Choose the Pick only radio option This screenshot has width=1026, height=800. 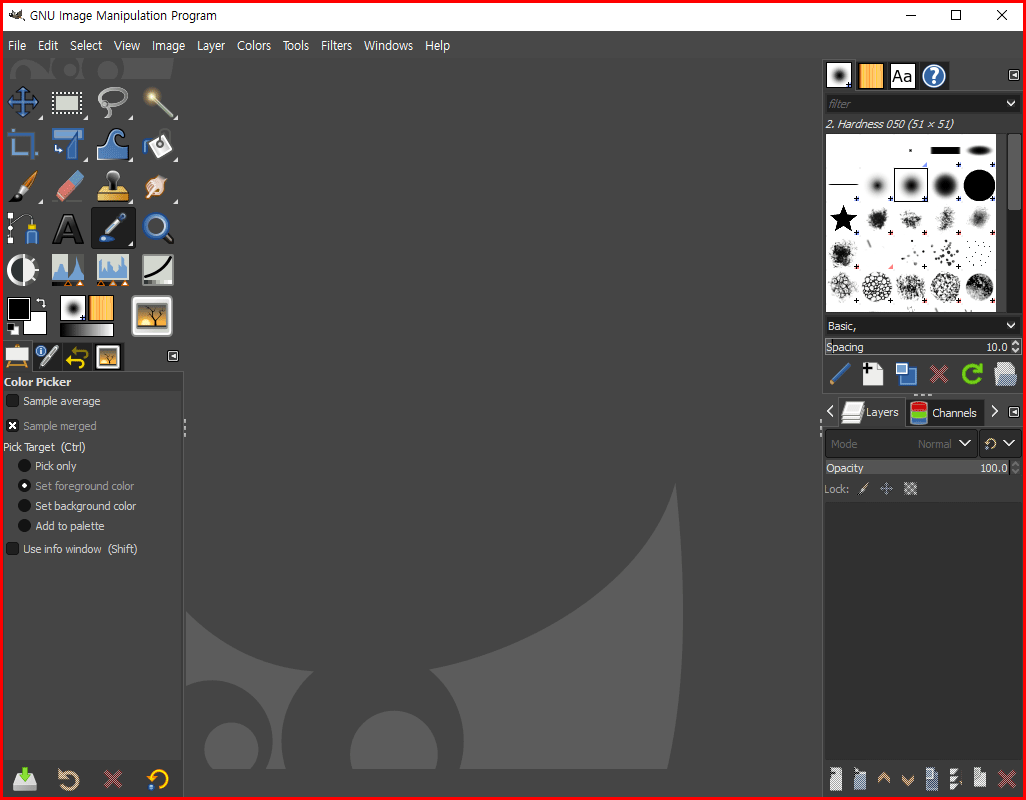pos(24,466)
